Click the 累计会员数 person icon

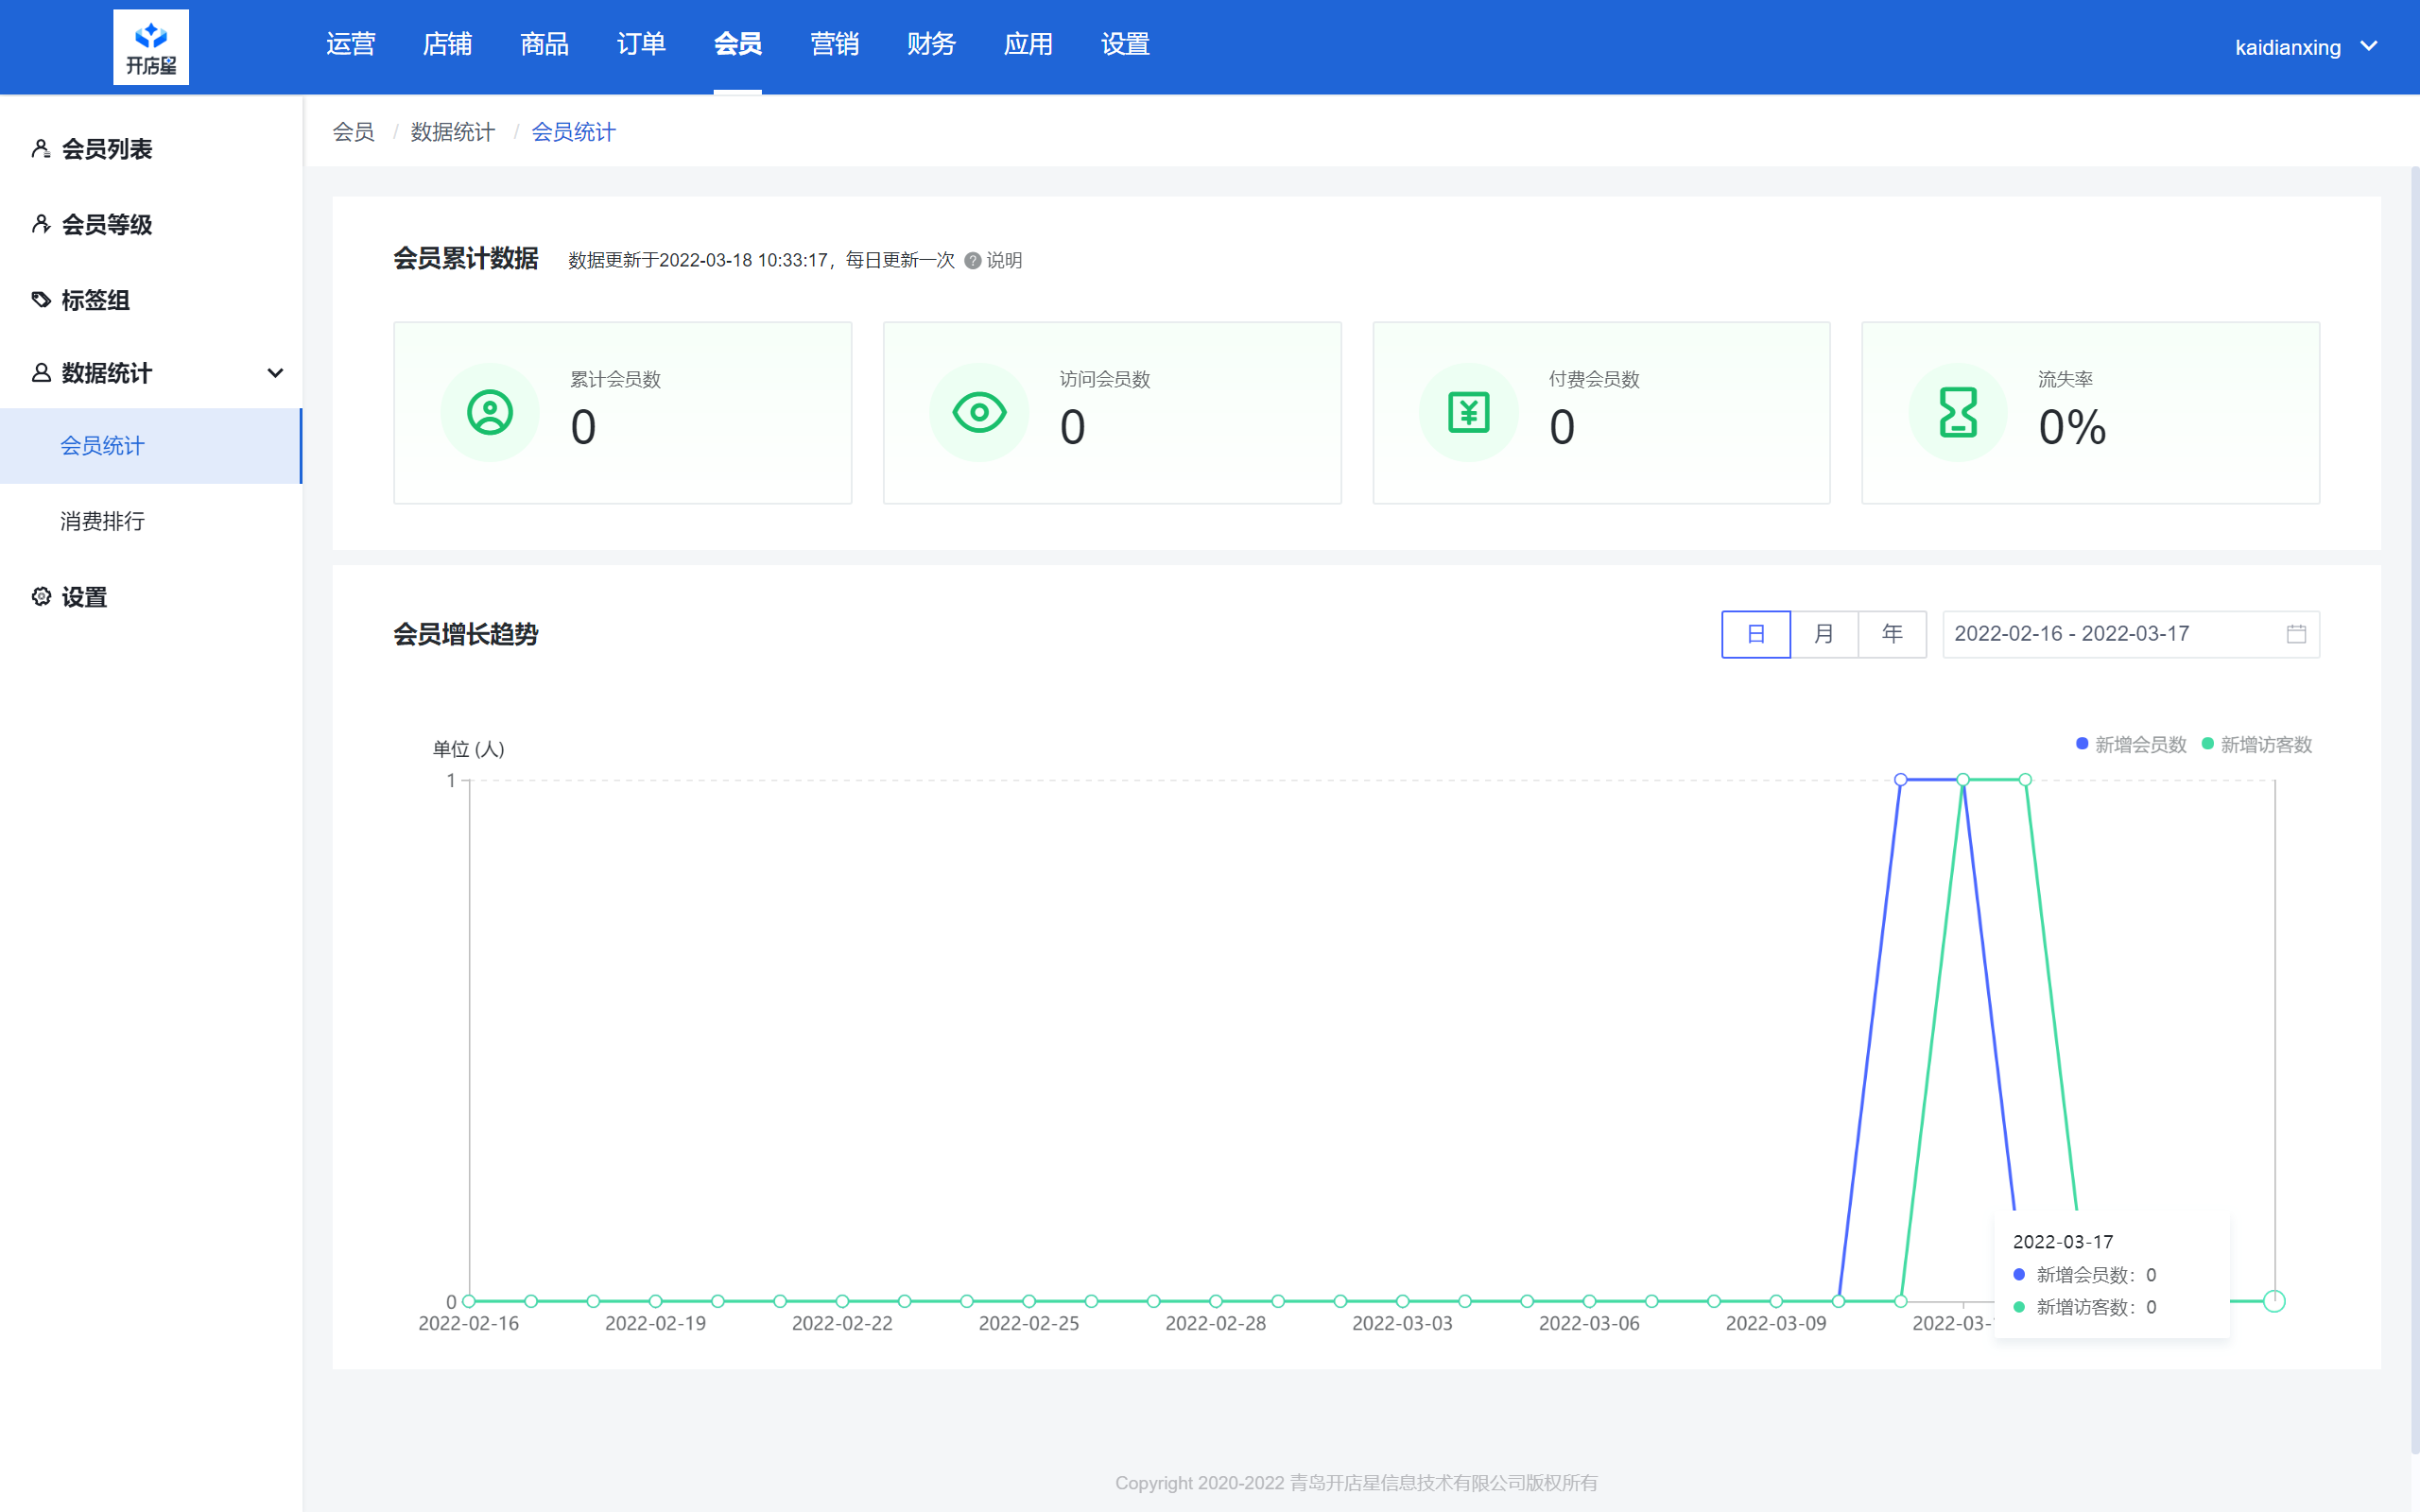pyautogui.click(x=490, y=412)
